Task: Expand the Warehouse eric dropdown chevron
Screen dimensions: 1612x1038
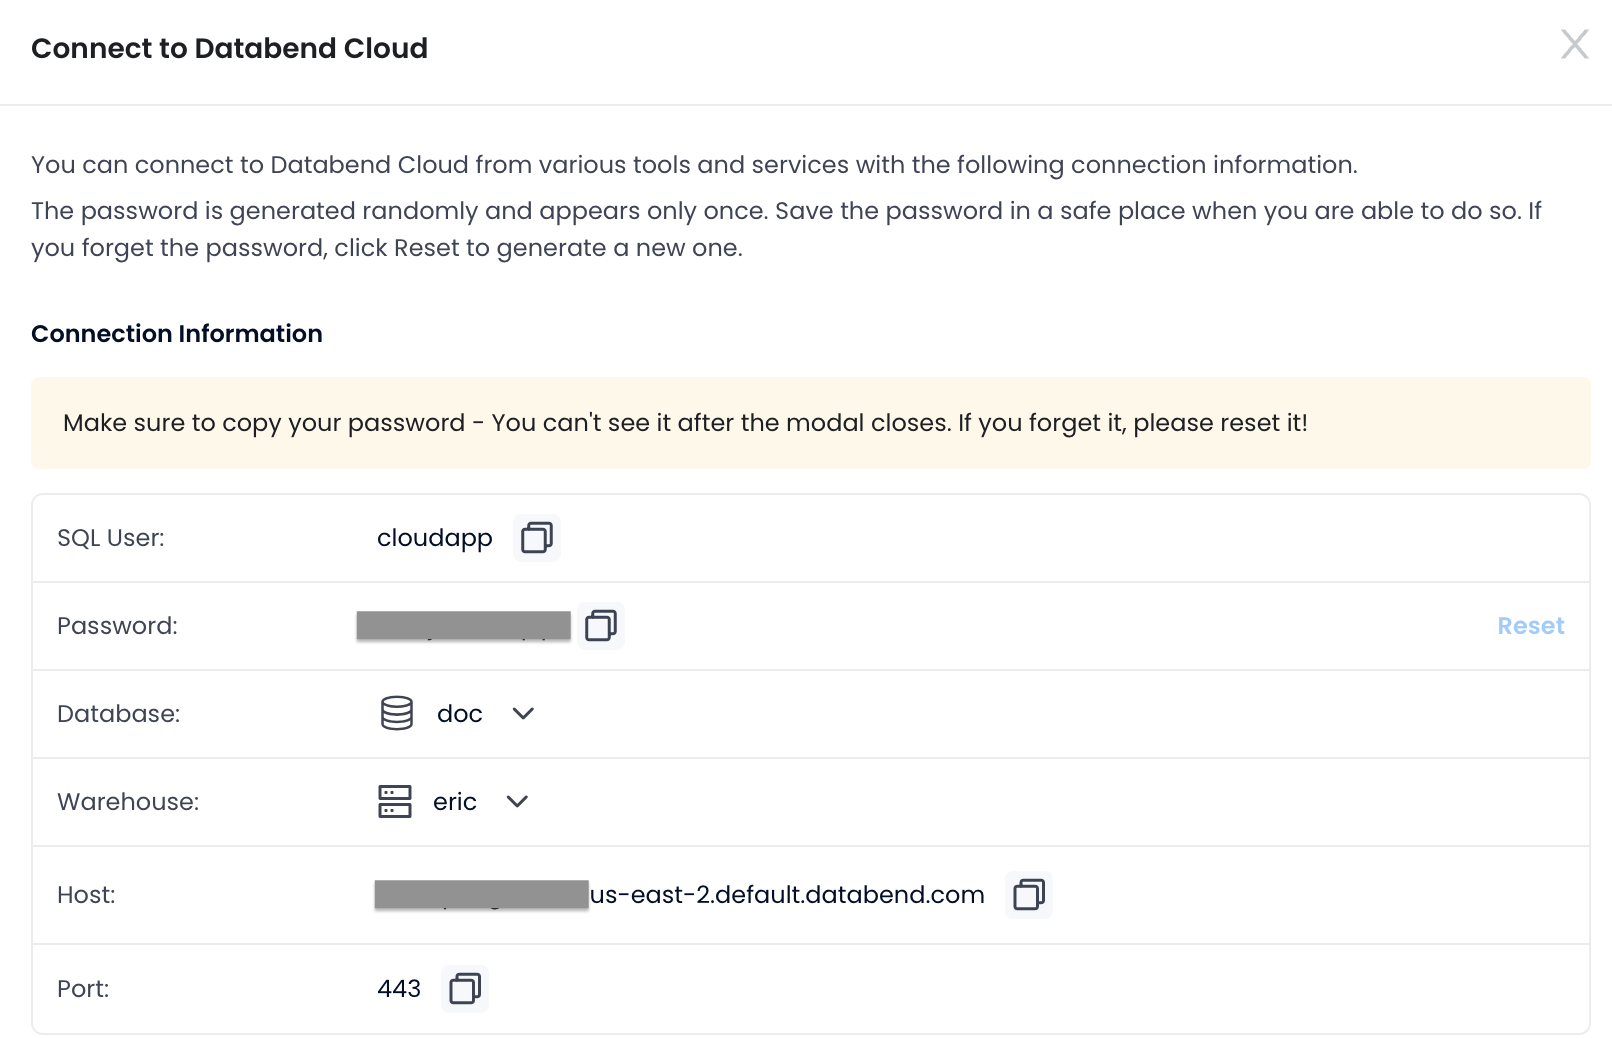Action: tap(517, 802)
